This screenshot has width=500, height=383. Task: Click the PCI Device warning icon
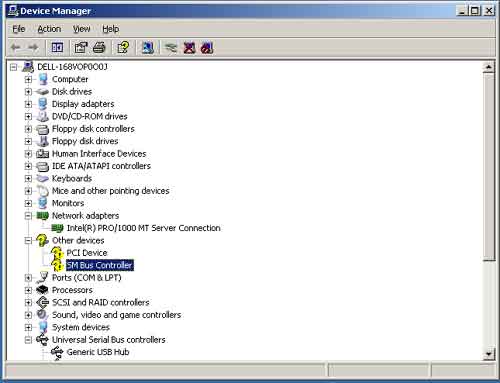(57, 253)
